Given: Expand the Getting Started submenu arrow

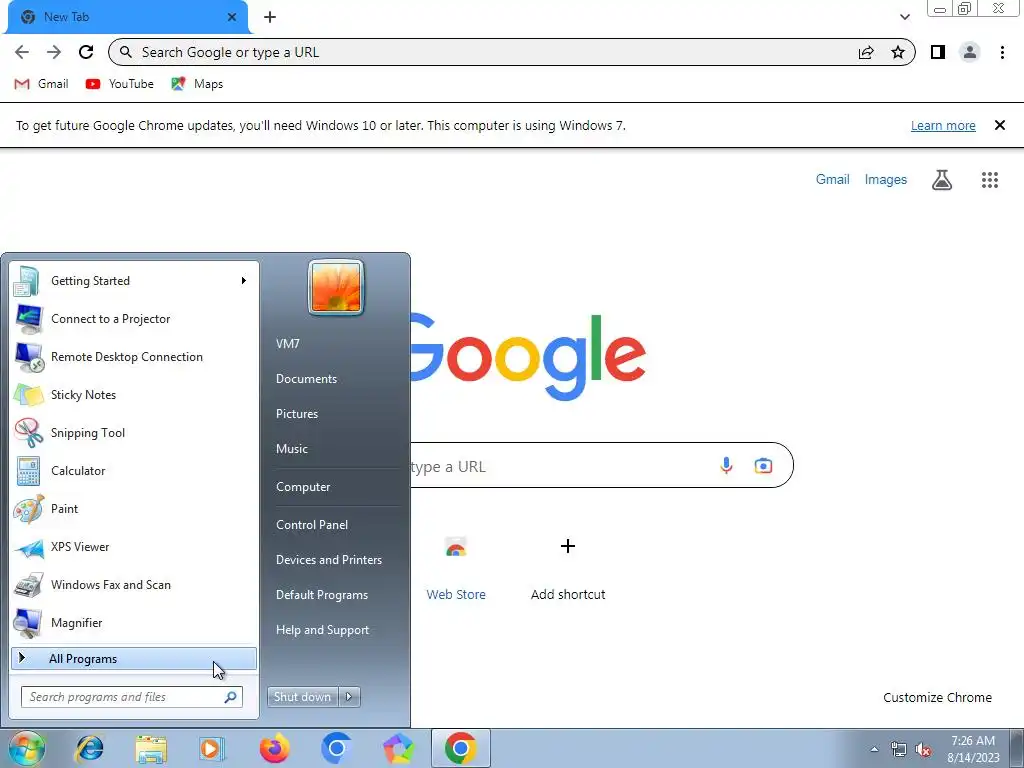Looking at the screenshot, I should click(244, 281).
